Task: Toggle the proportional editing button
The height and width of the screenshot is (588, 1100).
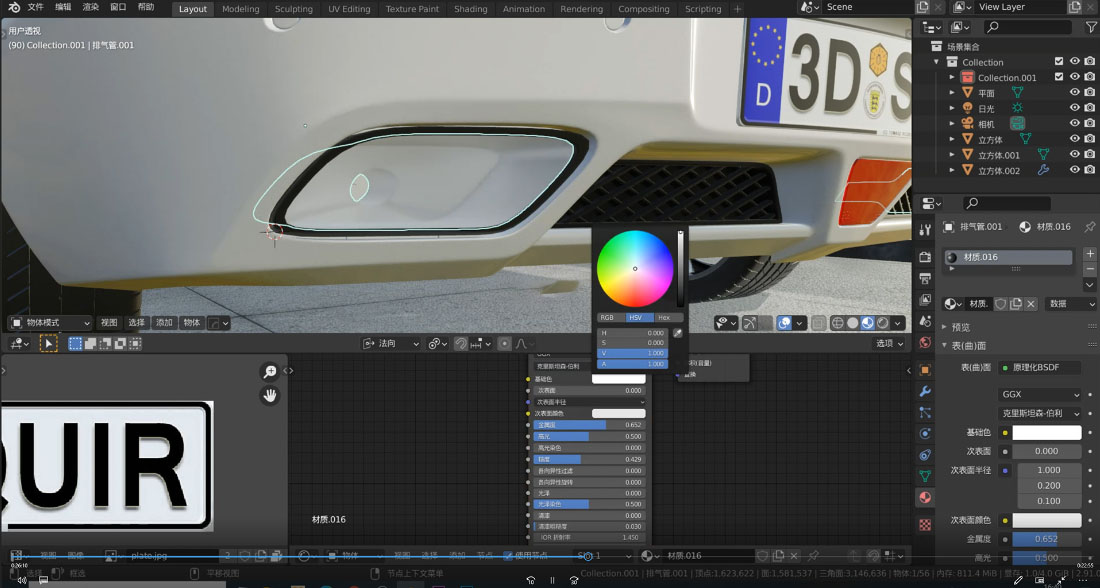Action: click(x=504, y=343)
